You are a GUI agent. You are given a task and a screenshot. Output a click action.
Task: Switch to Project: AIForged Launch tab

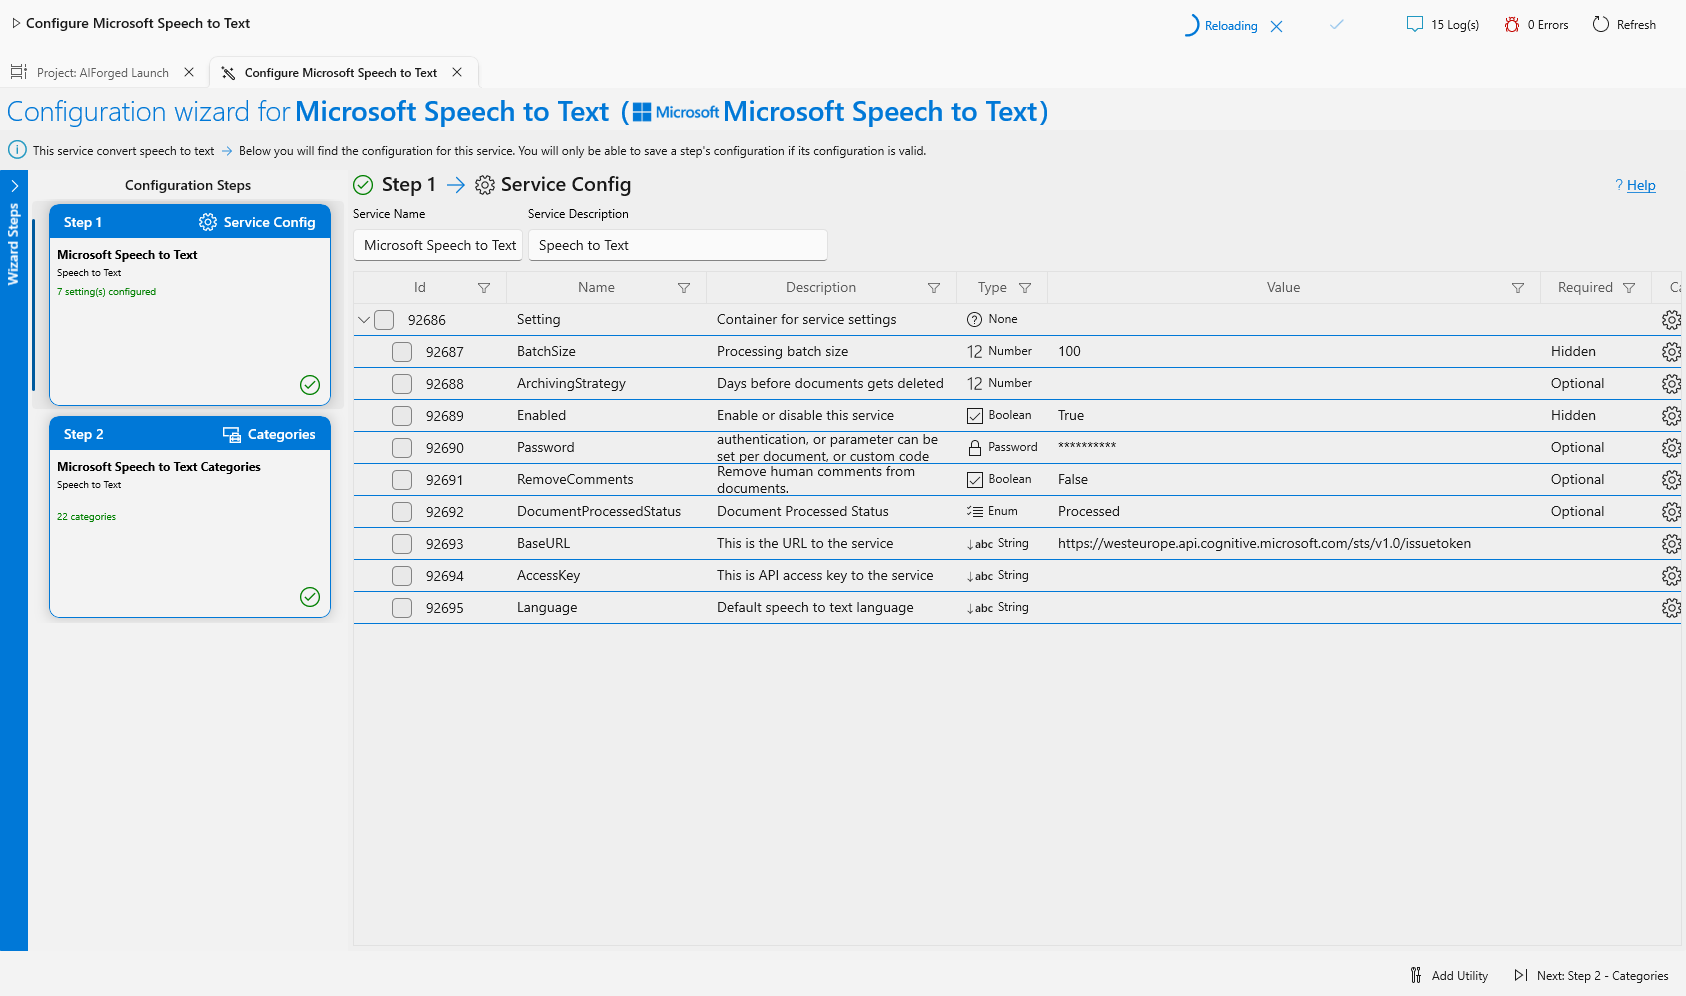[x=102, y=72]
